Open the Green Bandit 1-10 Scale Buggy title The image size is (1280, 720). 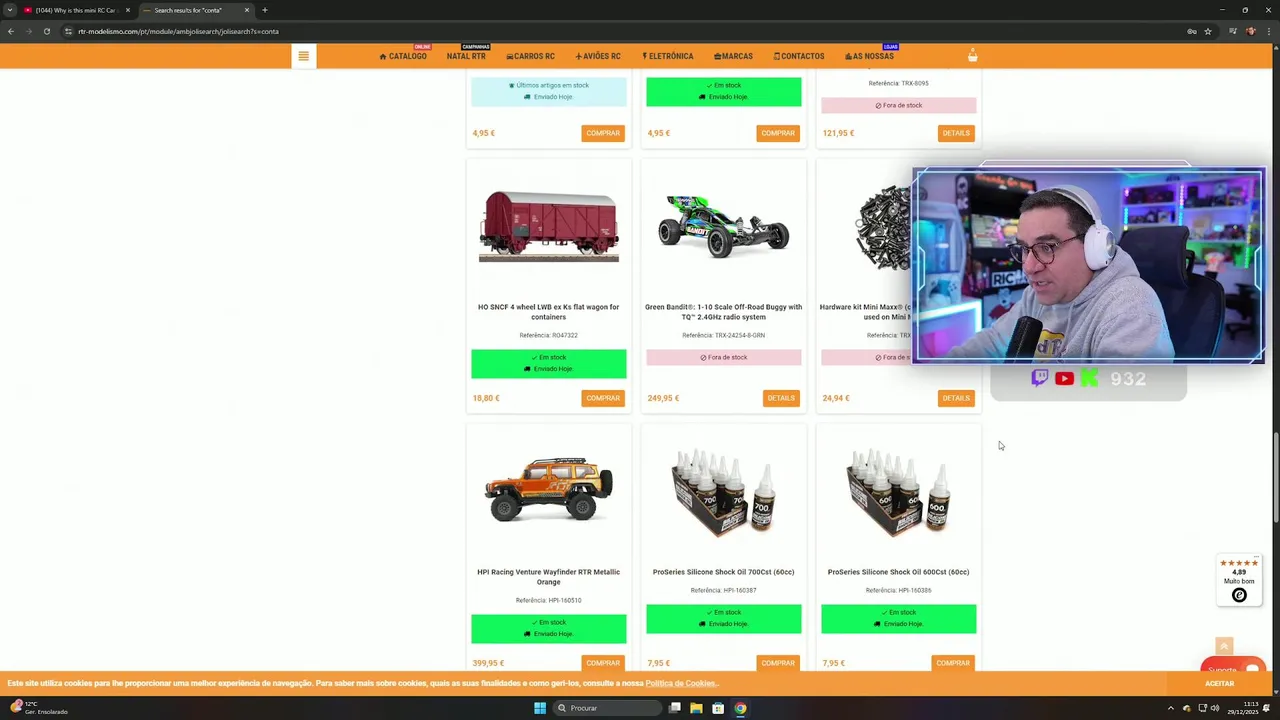pyautogui.click(x=724, y=312)
